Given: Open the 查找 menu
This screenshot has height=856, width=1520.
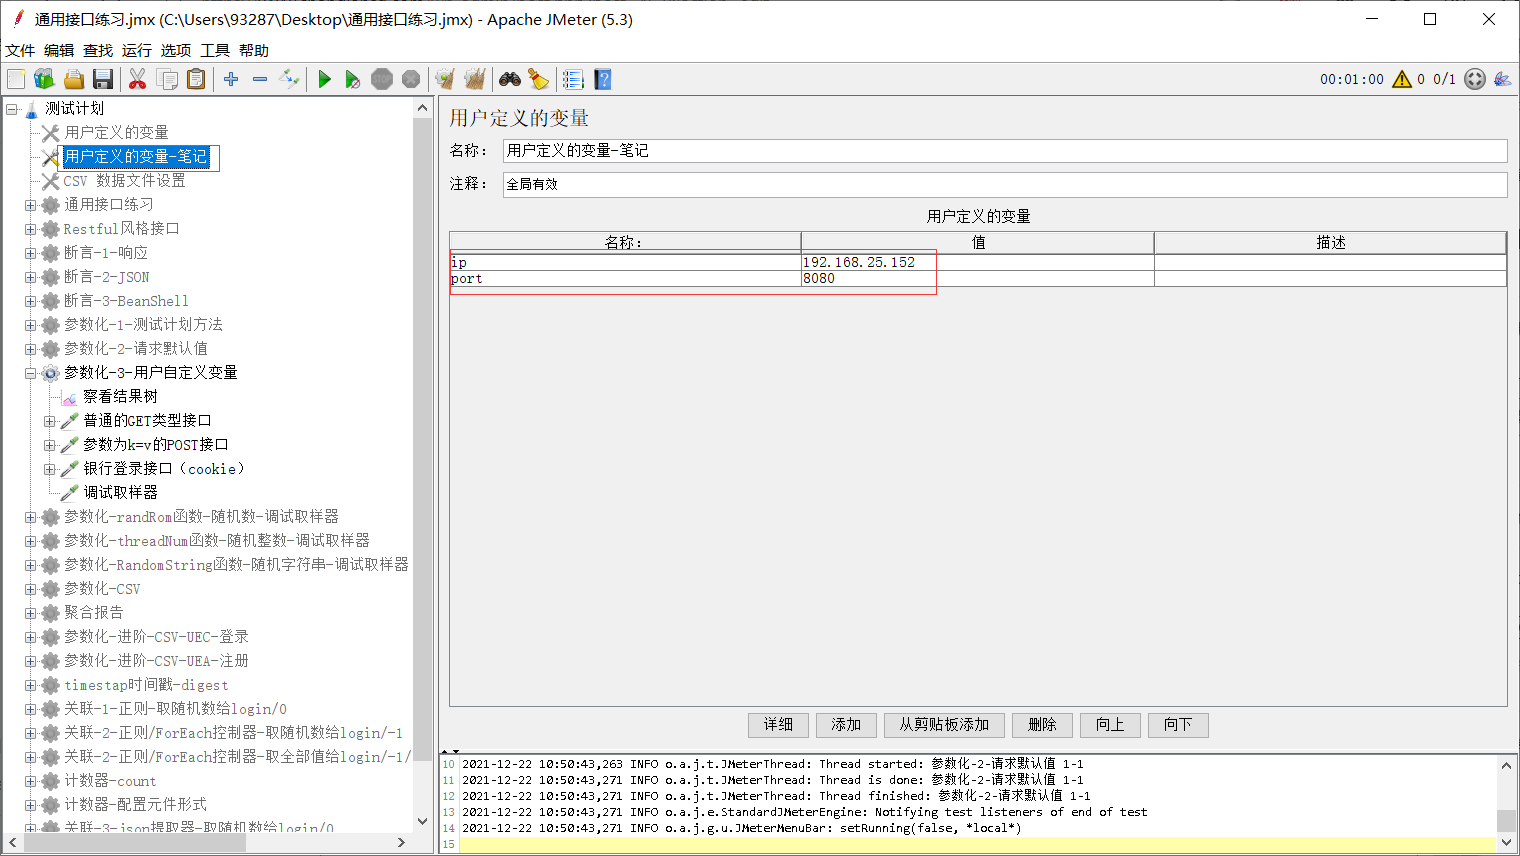Looking at the screenshot, I should coord(98,50).
